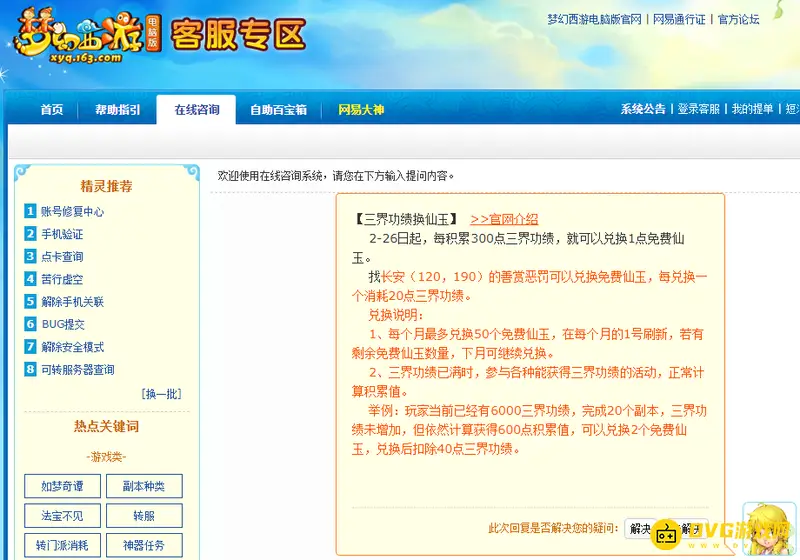Image resolution: width=800 pixels, height=560 pixels.
Task: Click the 转门派消耗 keyword button
Action: click(62, 545)
